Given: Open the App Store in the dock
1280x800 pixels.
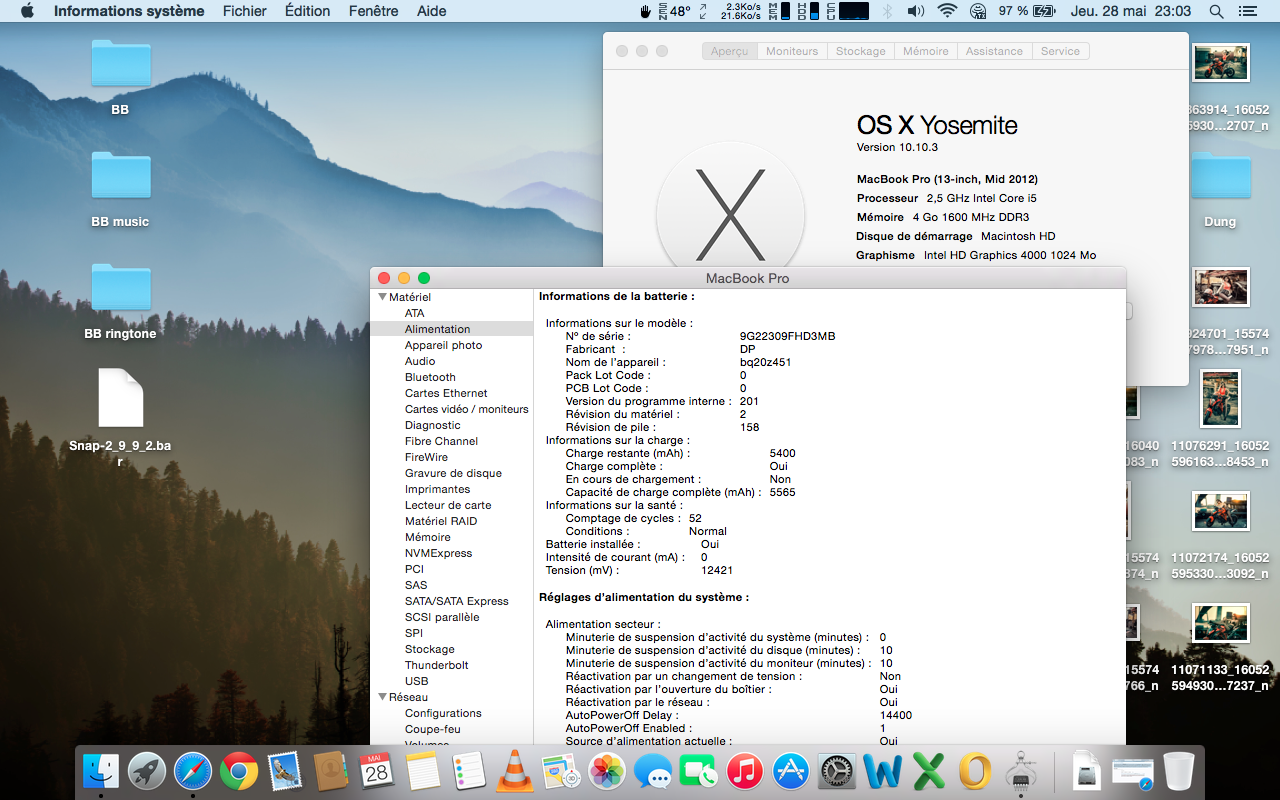Looking at the screenshot, I should (791, 771).
